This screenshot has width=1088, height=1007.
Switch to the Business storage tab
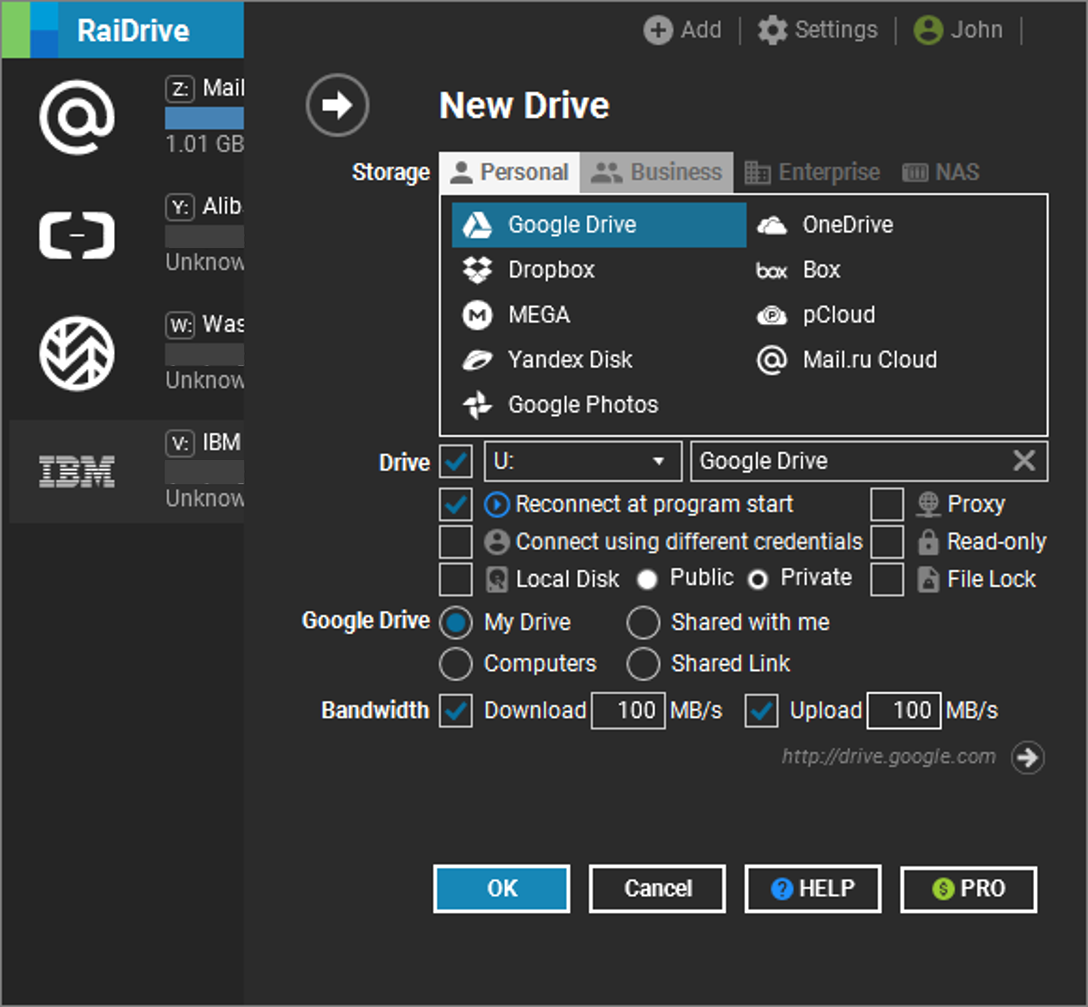pos(656,172)
